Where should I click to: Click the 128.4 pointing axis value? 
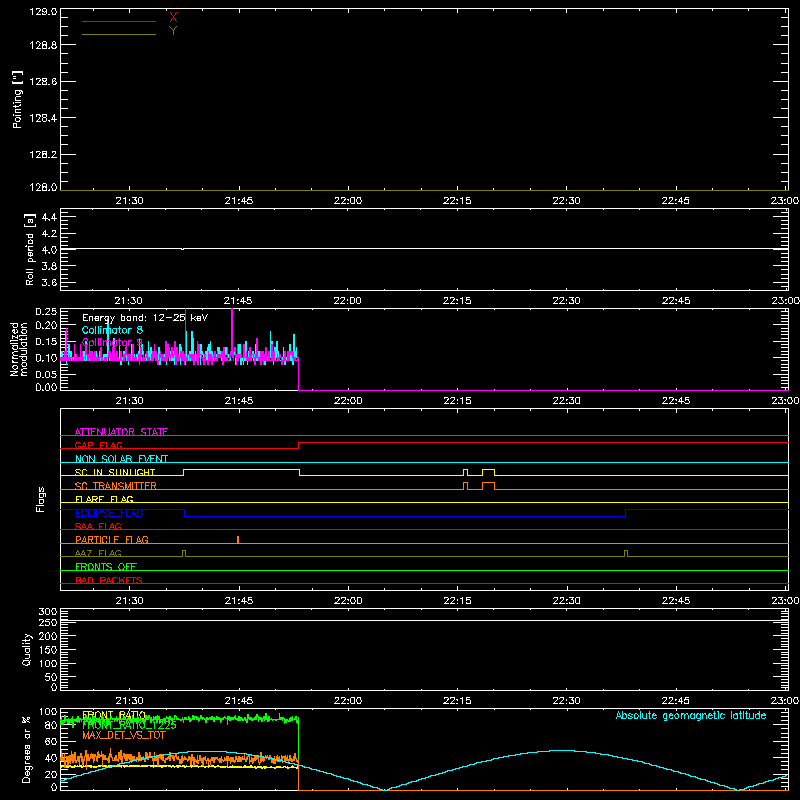click(x=43, y=118)
